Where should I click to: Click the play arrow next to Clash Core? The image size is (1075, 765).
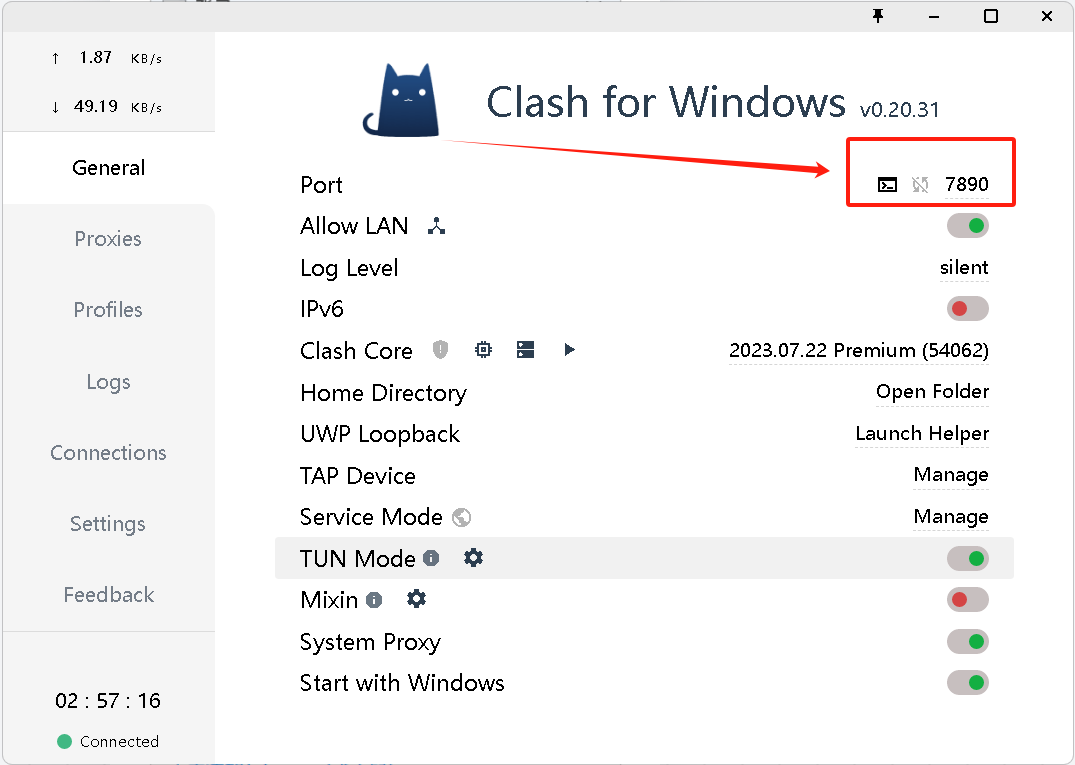pos(569,350)
